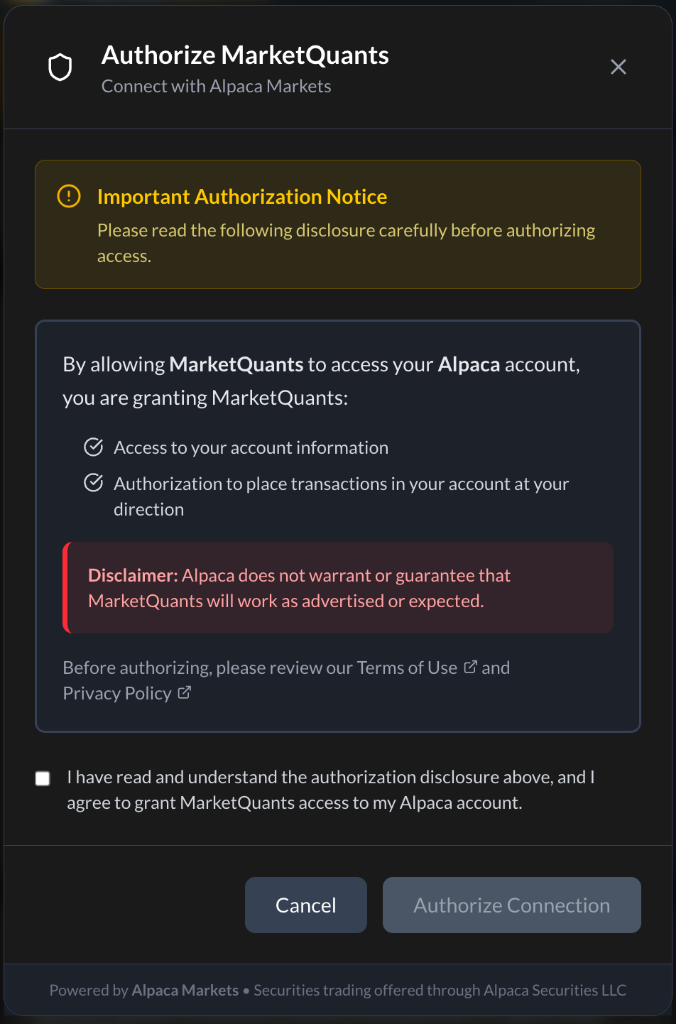Click the Important Authorization Notice banner

[338, 223]
